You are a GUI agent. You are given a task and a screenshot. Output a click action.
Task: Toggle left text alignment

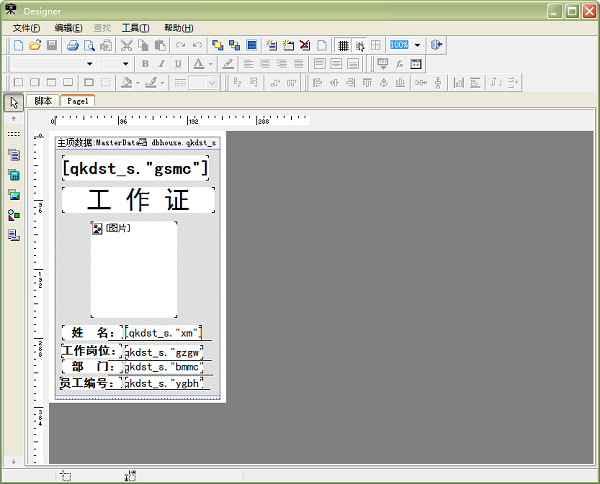tap(248, 64)
